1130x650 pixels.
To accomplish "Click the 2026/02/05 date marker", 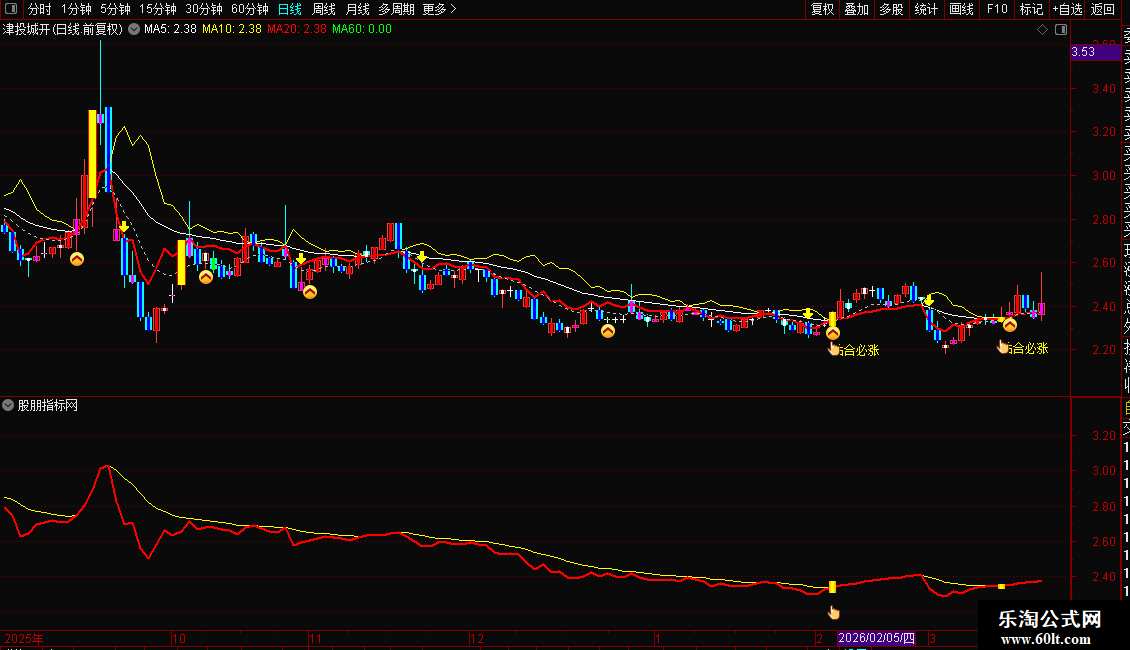I will 876,637.
